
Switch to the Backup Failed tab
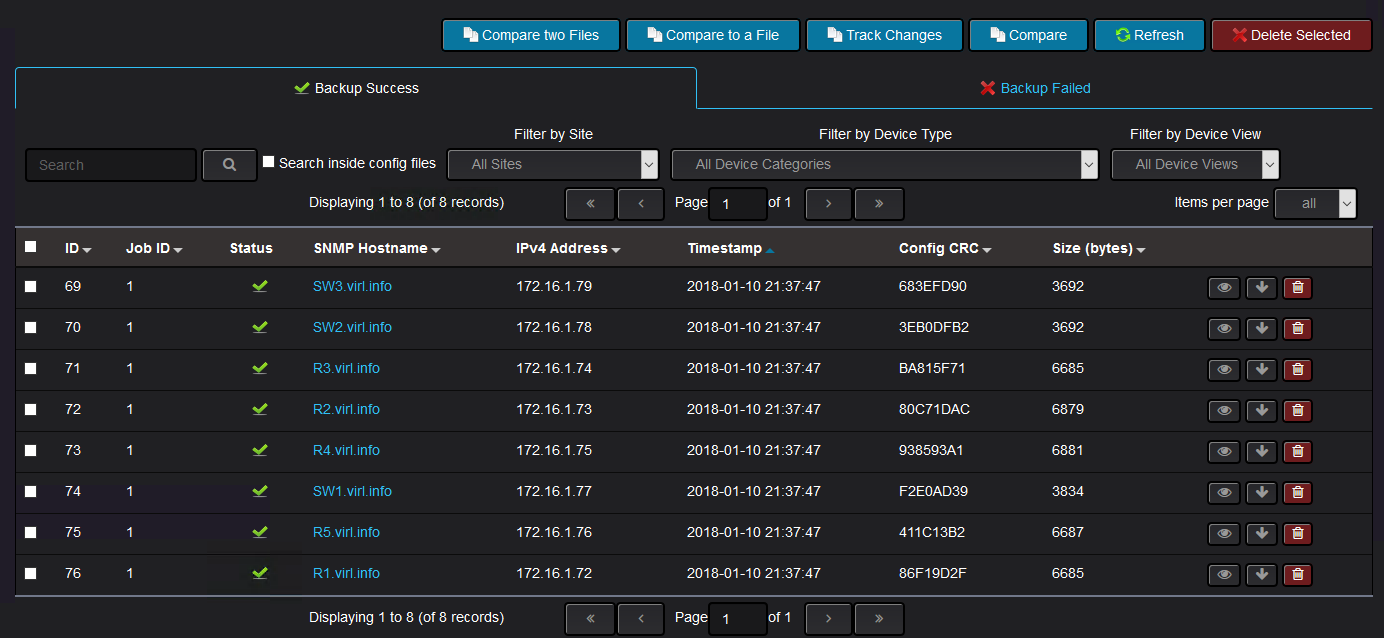[1035, 88]
